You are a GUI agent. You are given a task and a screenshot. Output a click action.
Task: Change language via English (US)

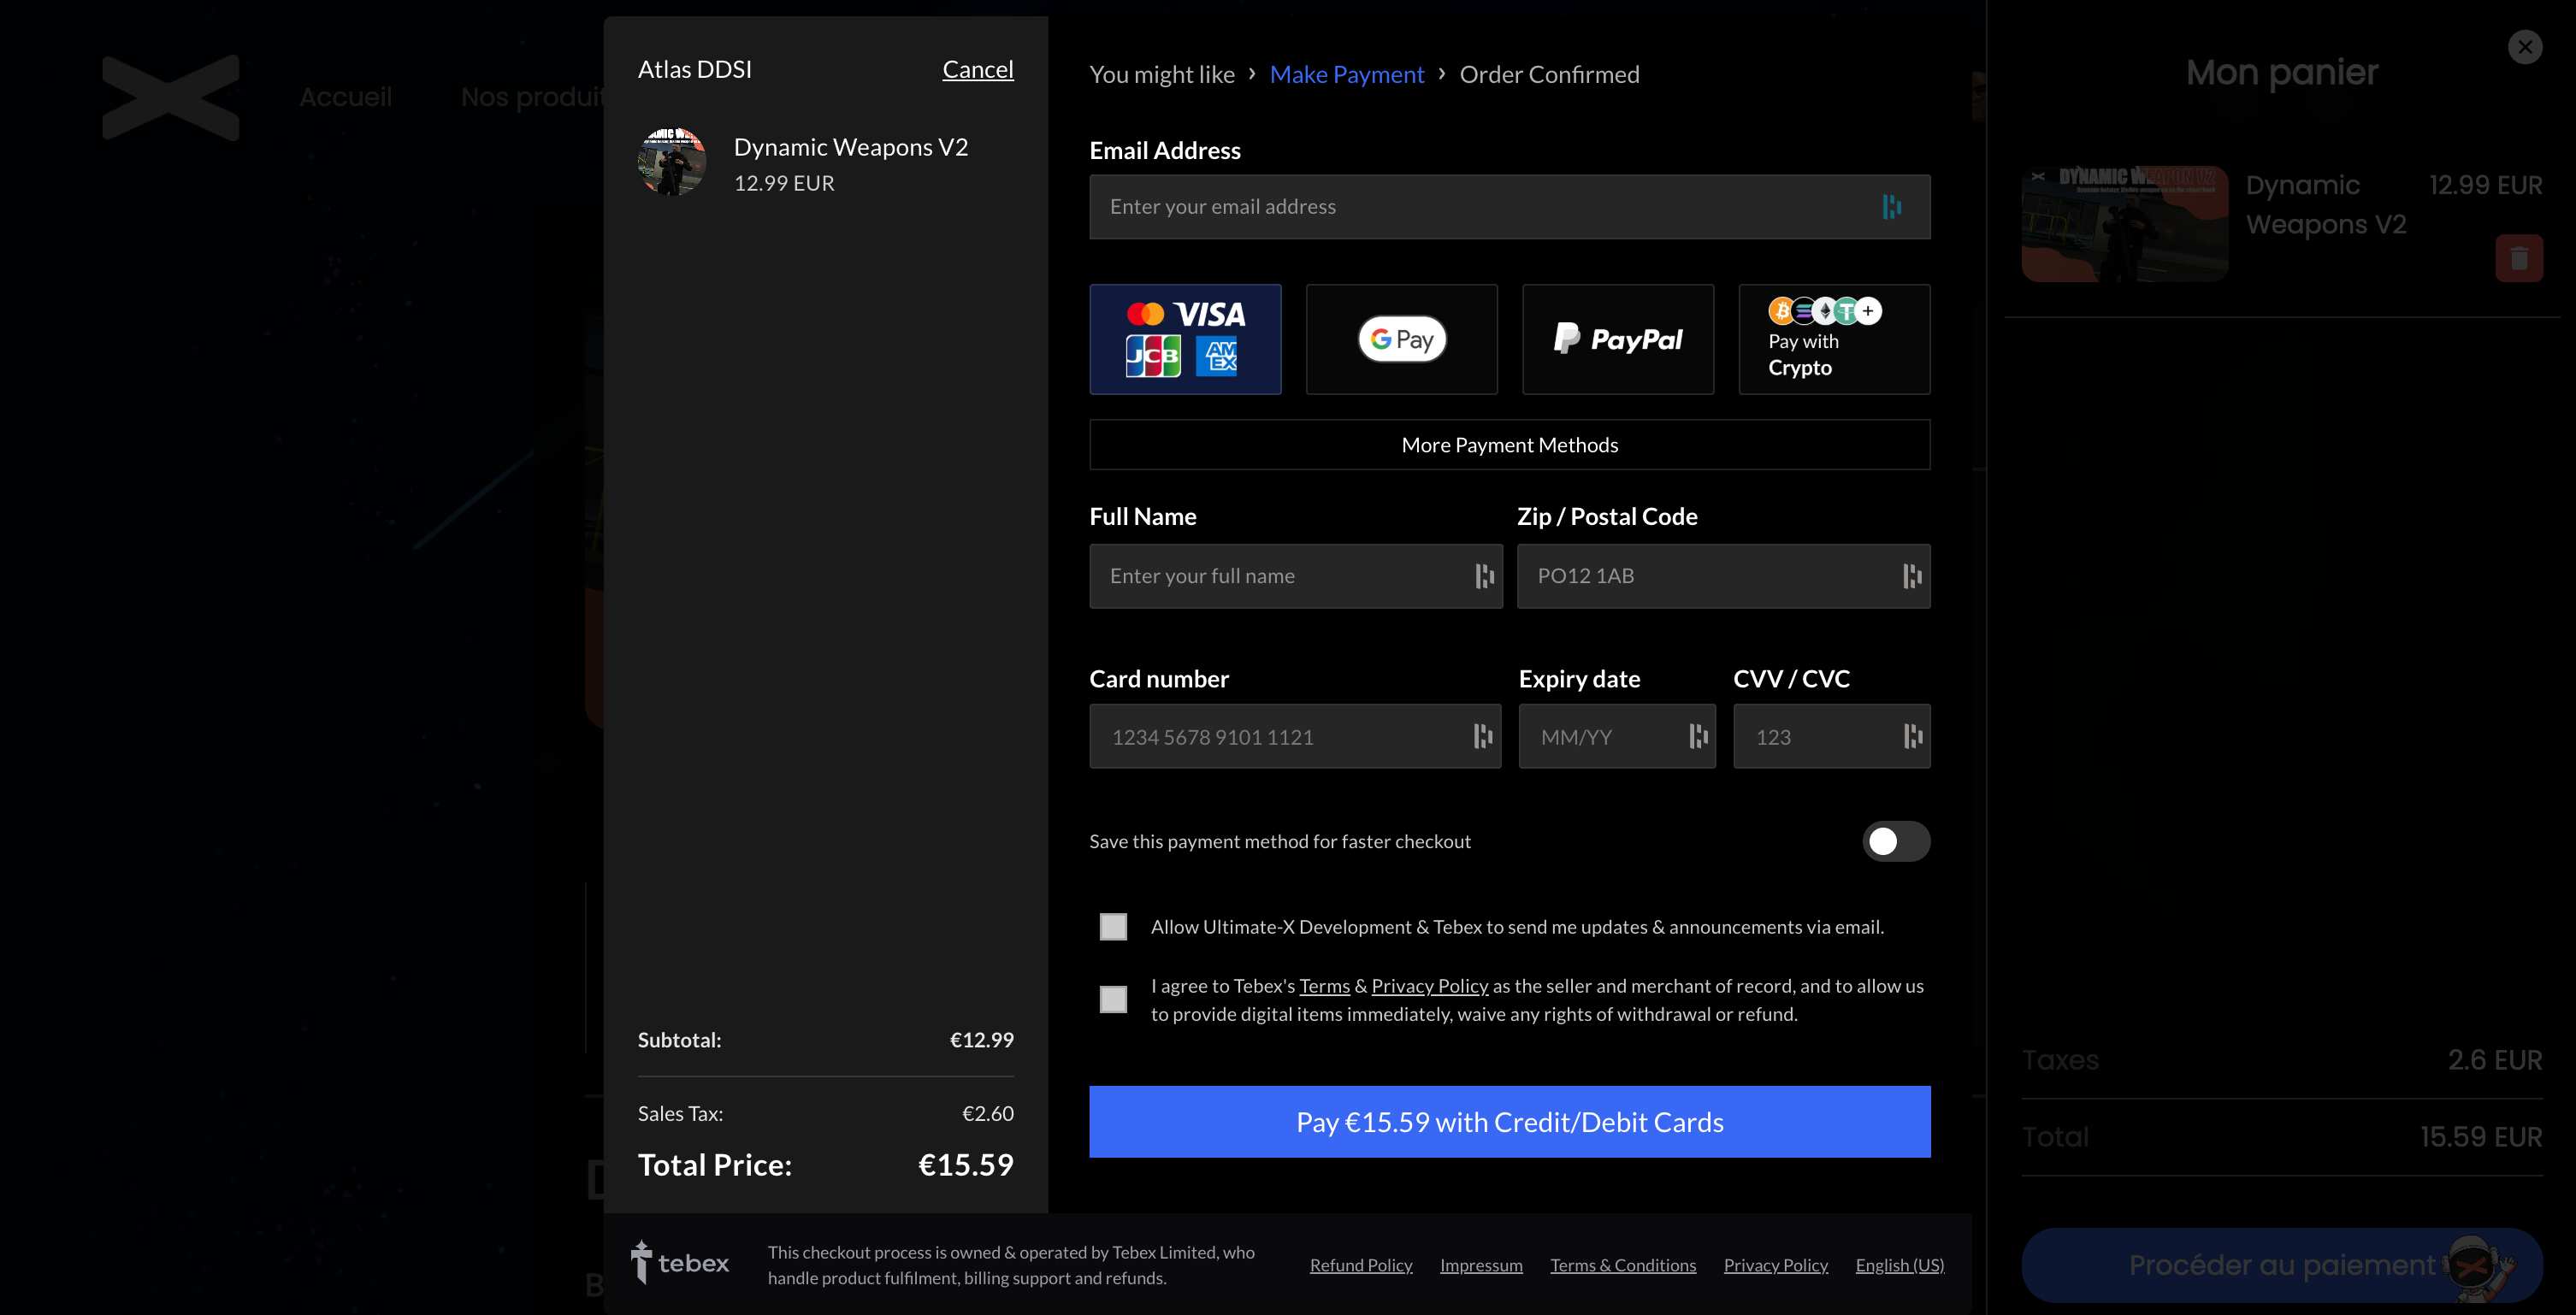coord(1900,1265)
